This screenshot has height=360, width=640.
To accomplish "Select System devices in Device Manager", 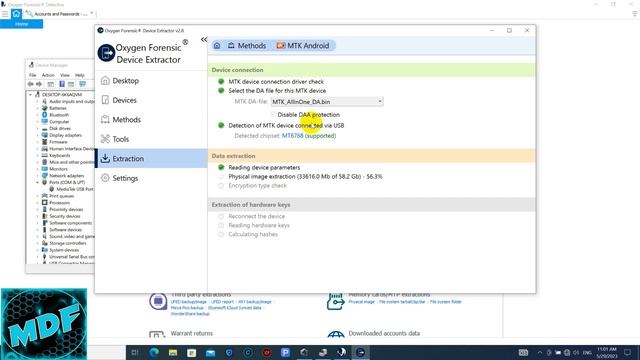I will 64,250.
